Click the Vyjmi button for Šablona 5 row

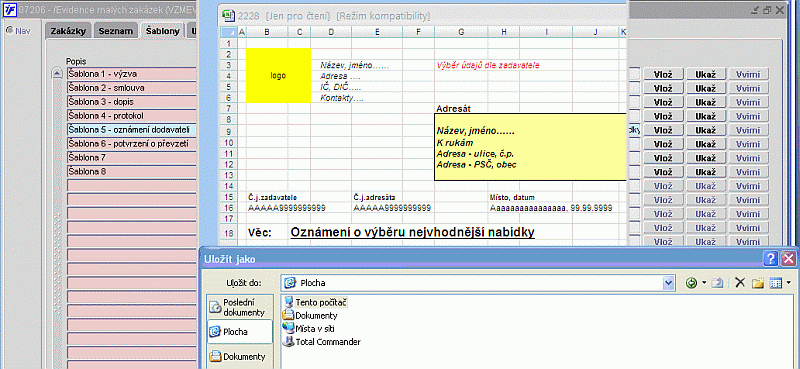[748, 130]
